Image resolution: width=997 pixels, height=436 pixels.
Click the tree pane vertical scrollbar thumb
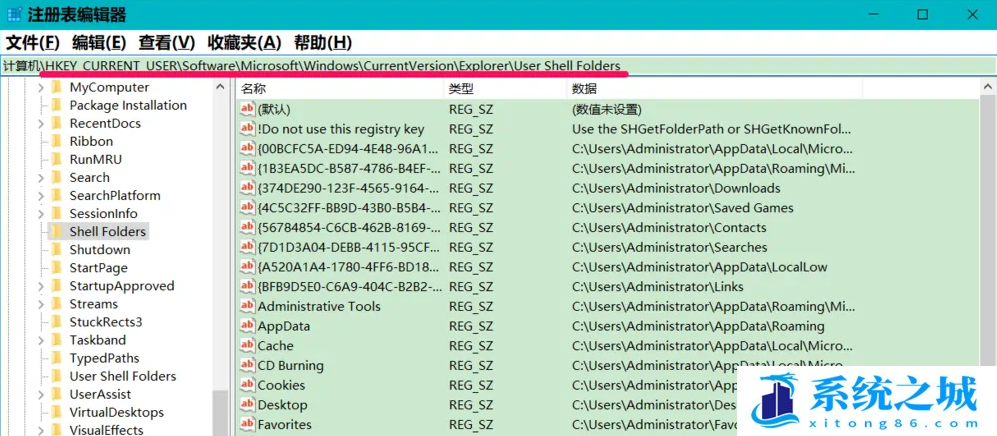point(221,413)
